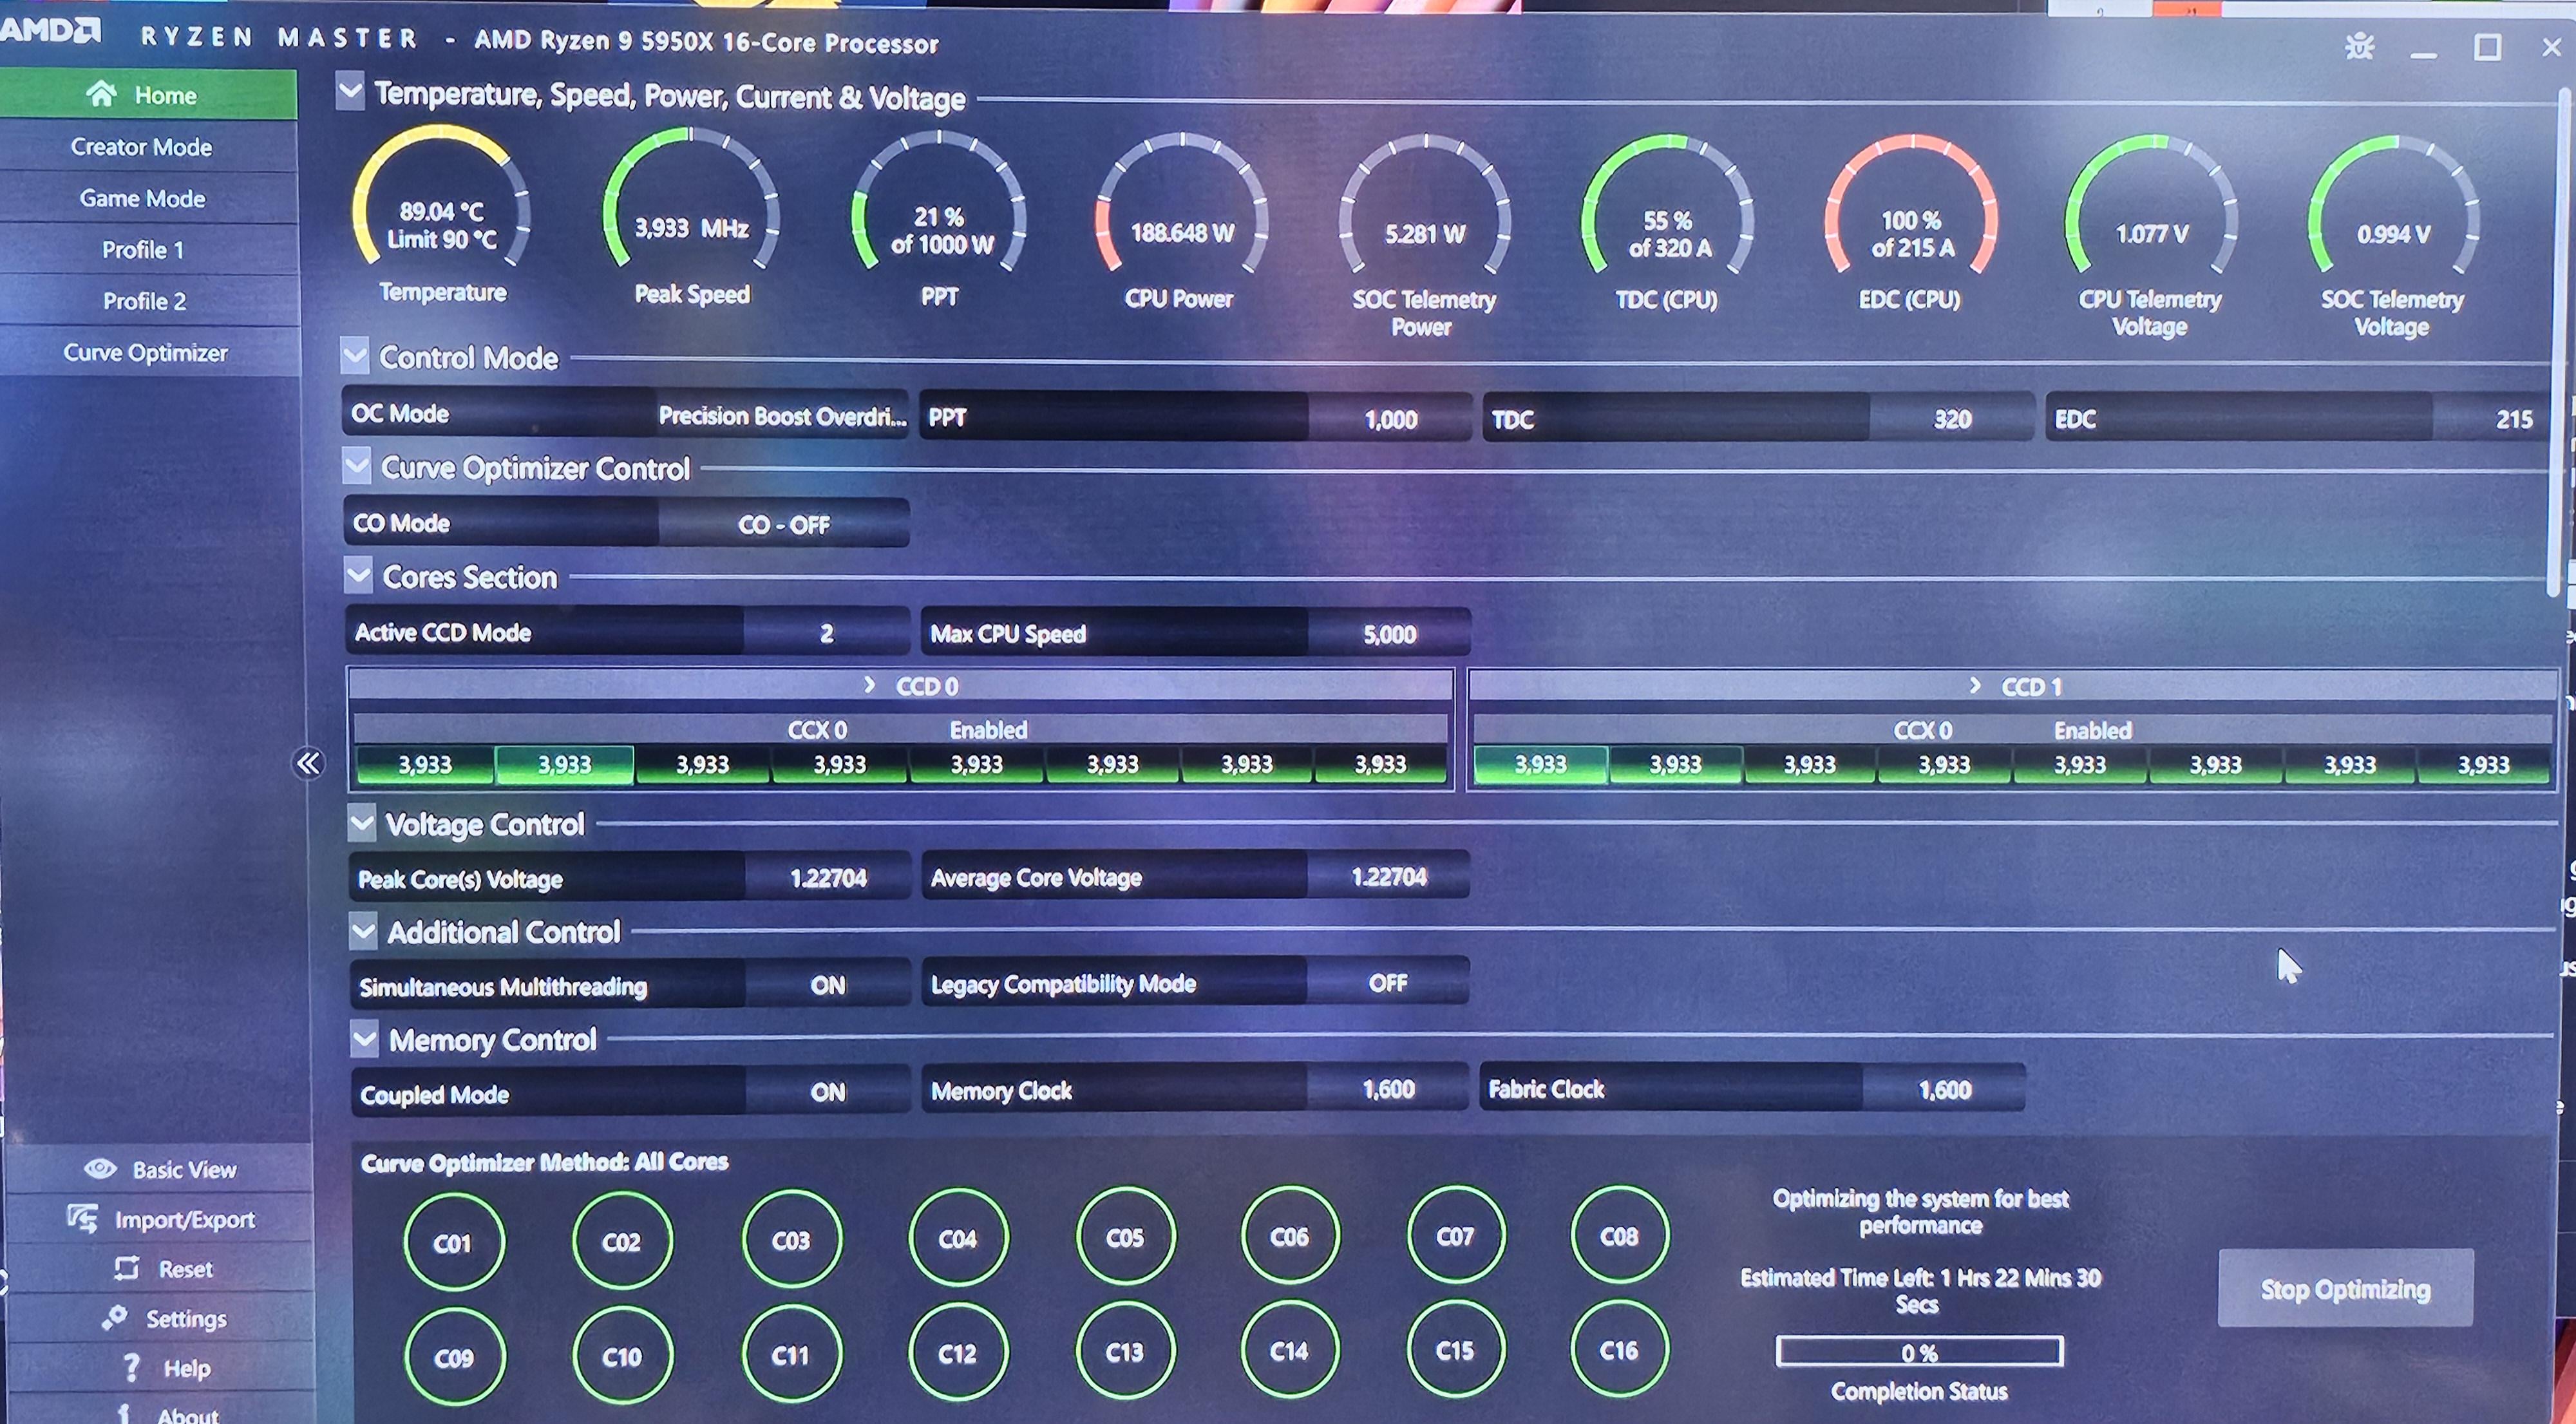Open Profile 1
The height and width of the screenshot is (1424, 2576).
pos(148,249)
